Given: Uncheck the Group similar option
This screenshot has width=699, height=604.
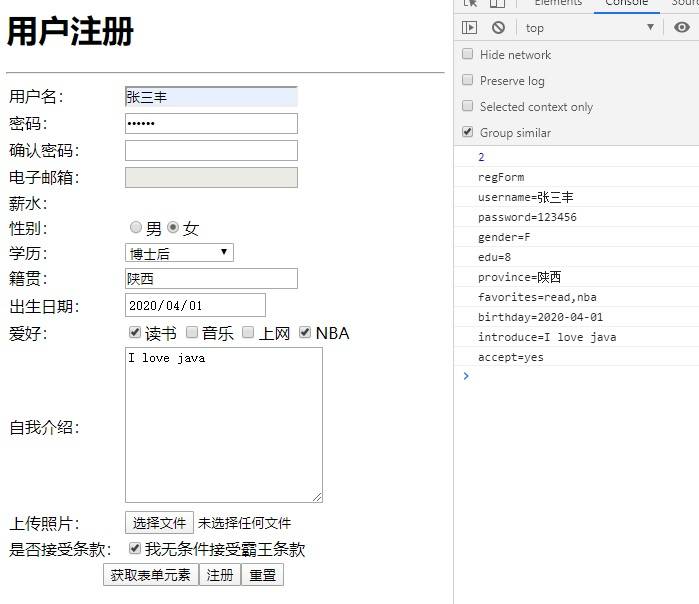Looking at the screenshot, I should pyautogui.click(x=468, y=132).
